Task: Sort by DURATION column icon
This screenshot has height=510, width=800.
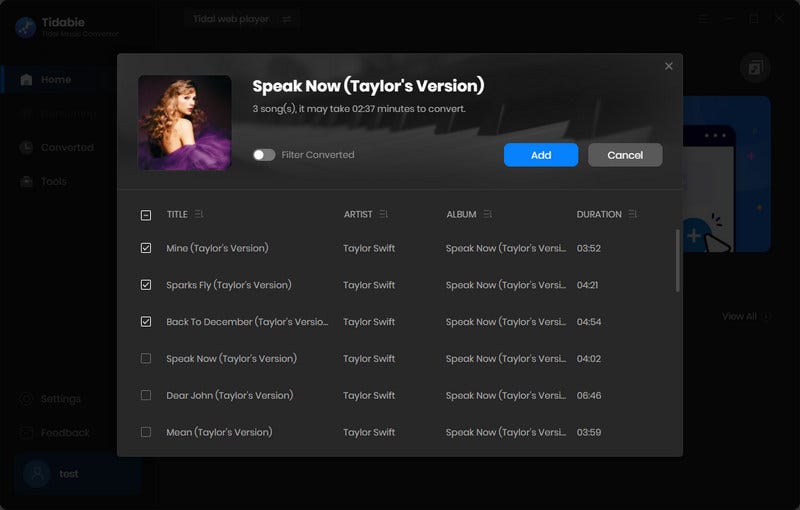Action: (x=633, y=214)
